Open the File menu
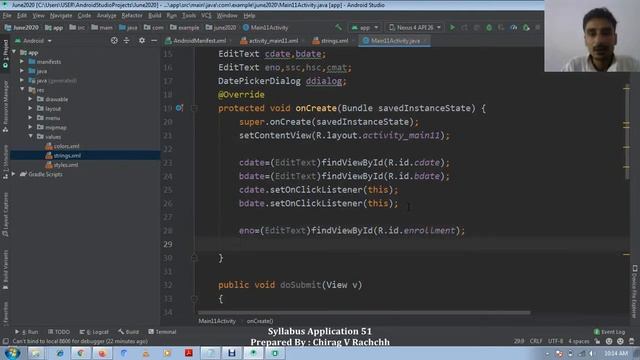This screenshot has height=360, width=640. 7,16
